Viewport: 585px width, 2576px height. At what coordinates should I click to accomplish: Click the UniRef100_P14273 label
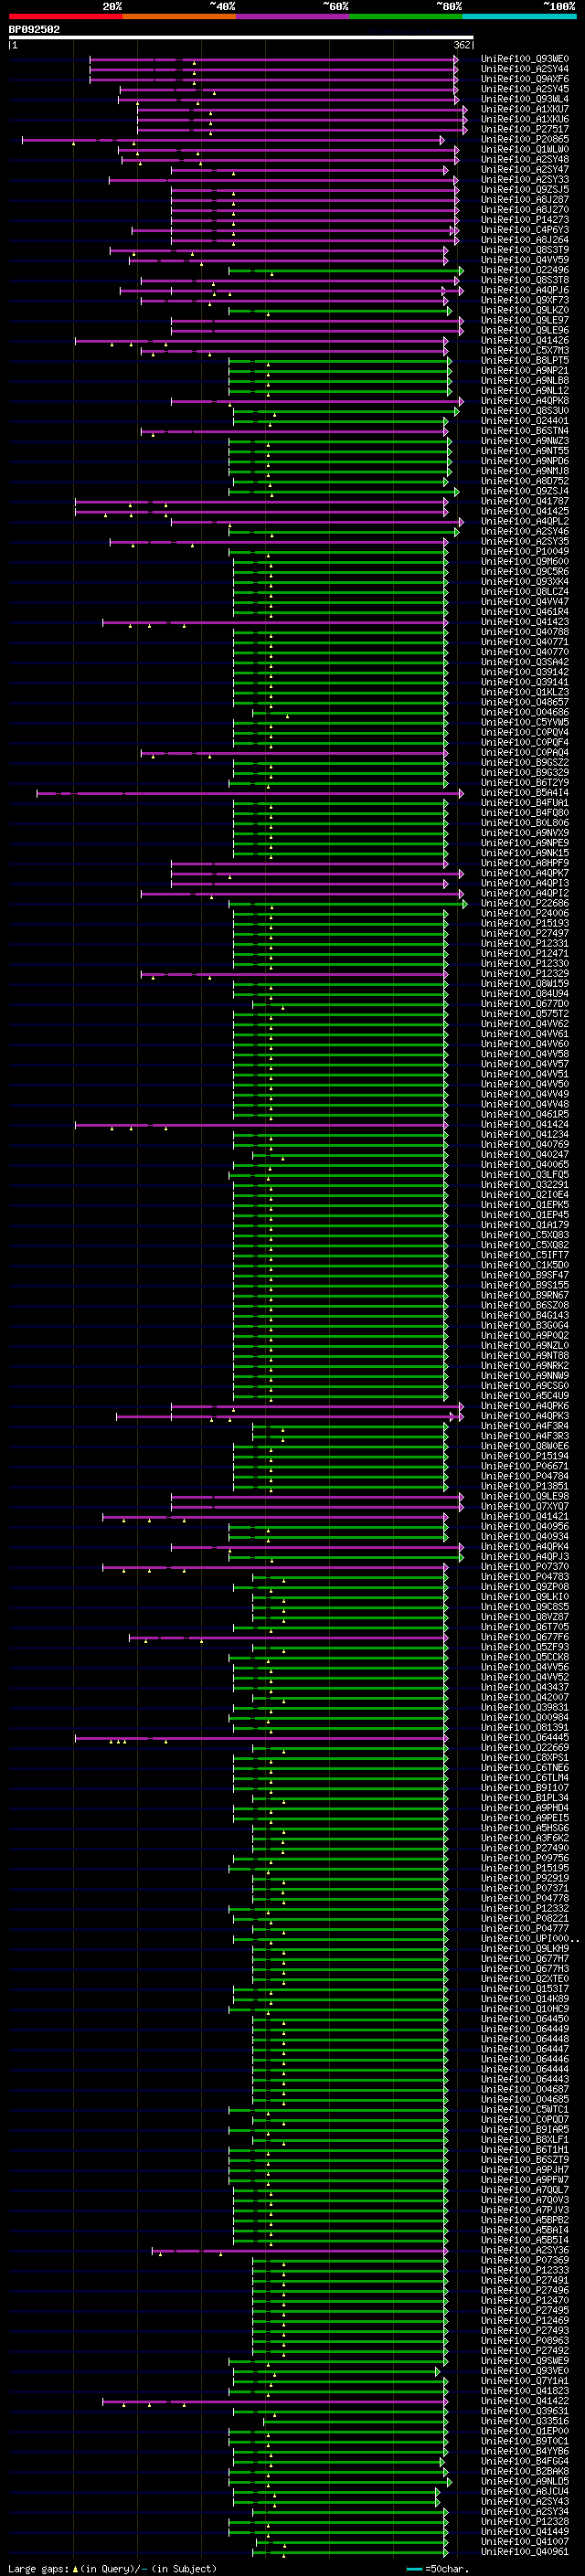click(x=525, y=220)
